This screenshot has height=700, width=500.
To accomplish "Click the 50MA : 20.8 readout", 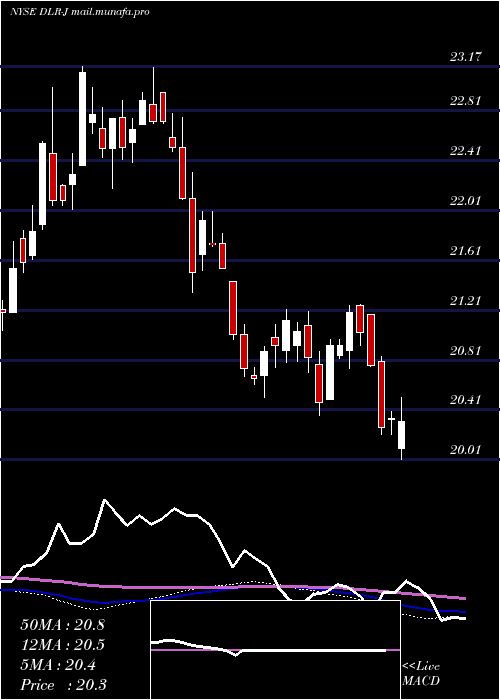I will (x=62, y=625).
